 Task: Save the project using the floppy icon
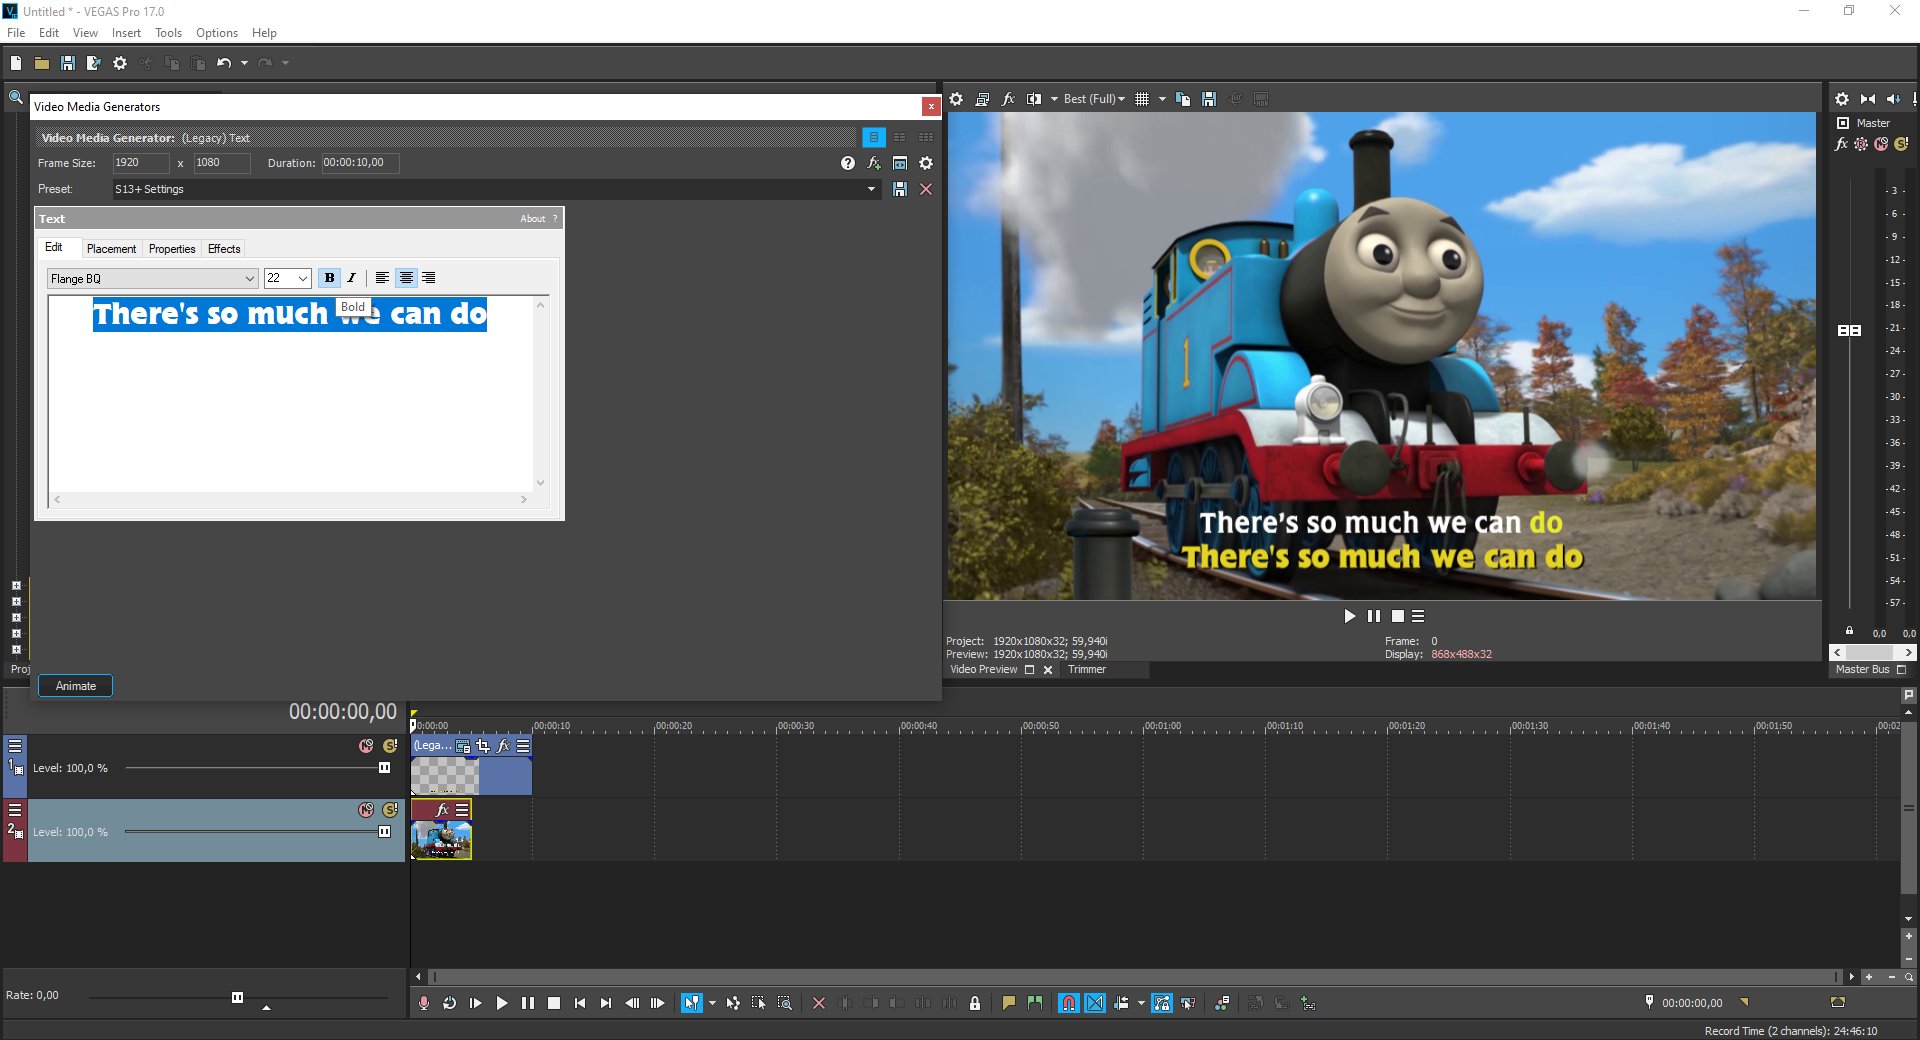point(68,63)
